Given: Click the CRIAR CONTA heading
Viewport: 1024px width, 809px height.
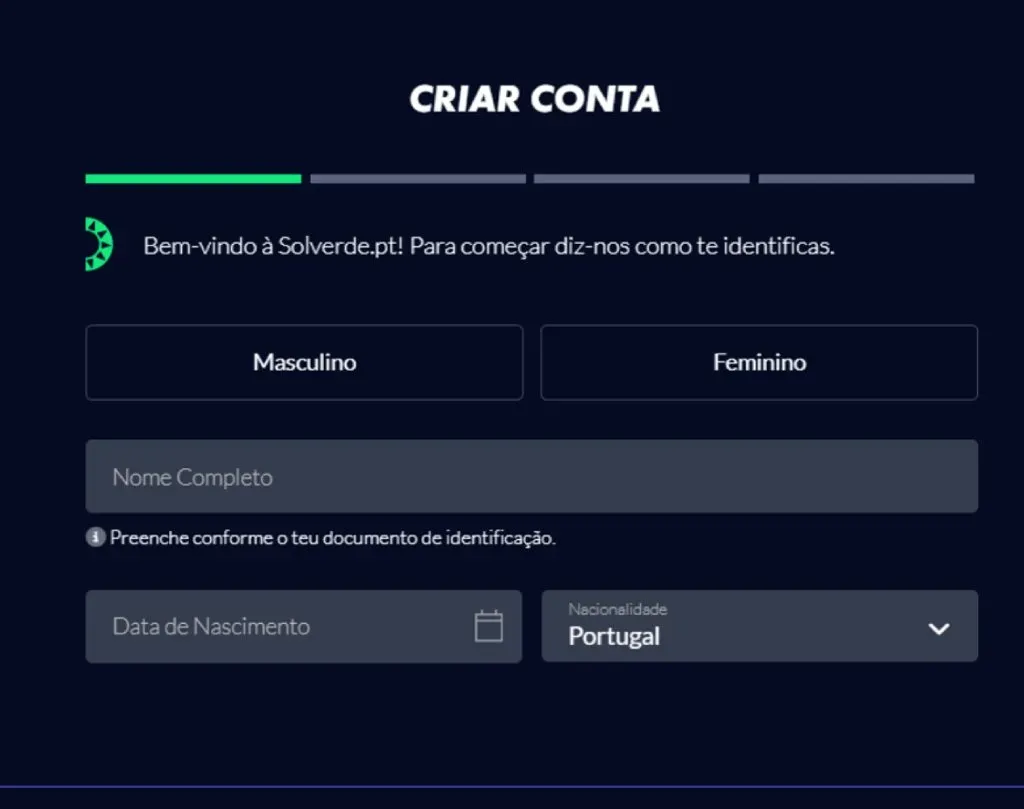Looking at the screenshot, I should click(534, 99).
